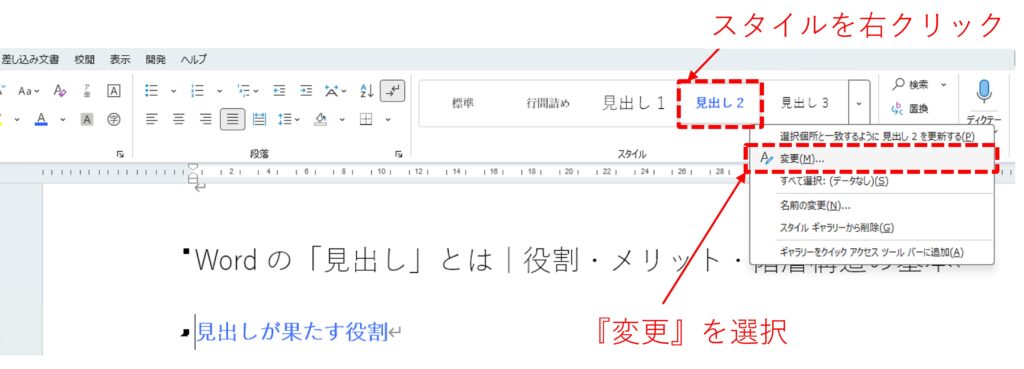Toggle show/hide paragraph marks
This screenshot has width=1024, height=369.
point(393,91)
